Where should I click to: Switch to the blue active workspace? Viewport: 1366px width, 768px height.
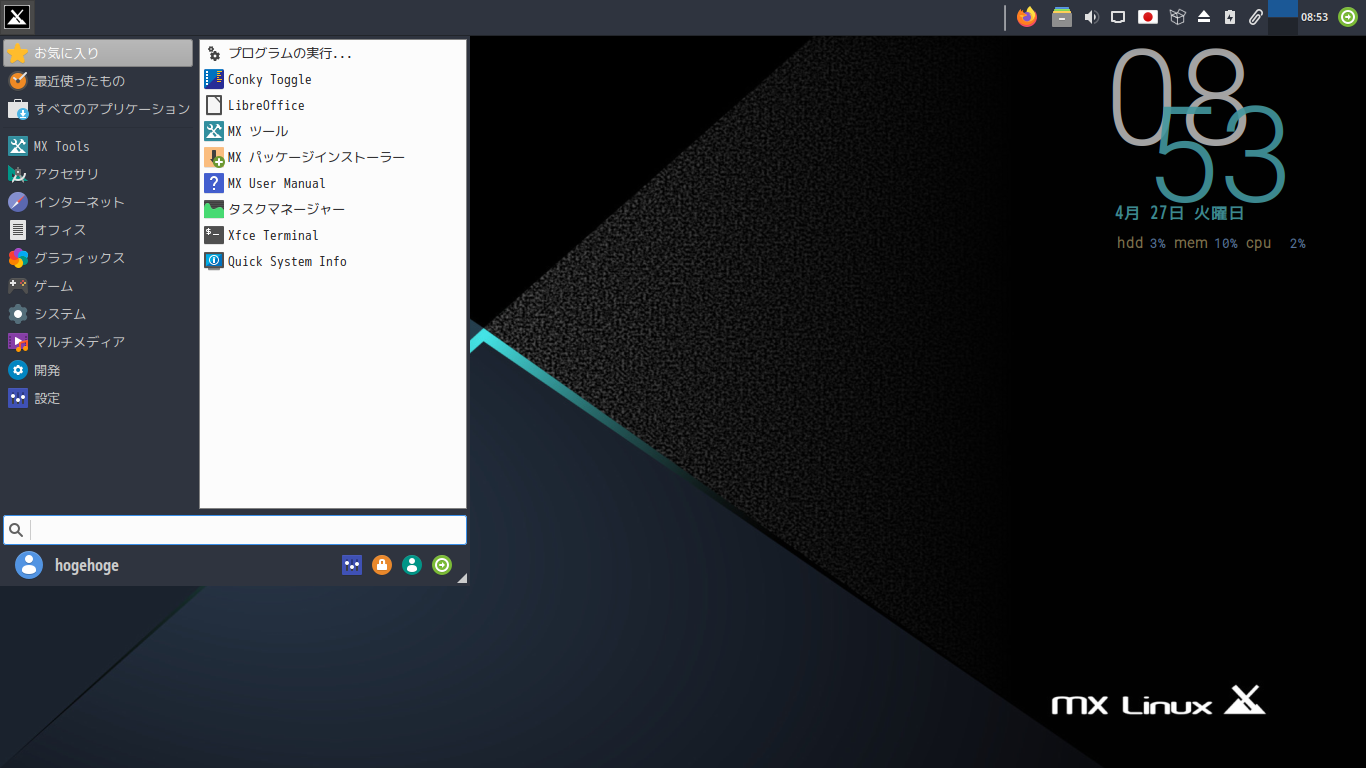[1283, 9]
